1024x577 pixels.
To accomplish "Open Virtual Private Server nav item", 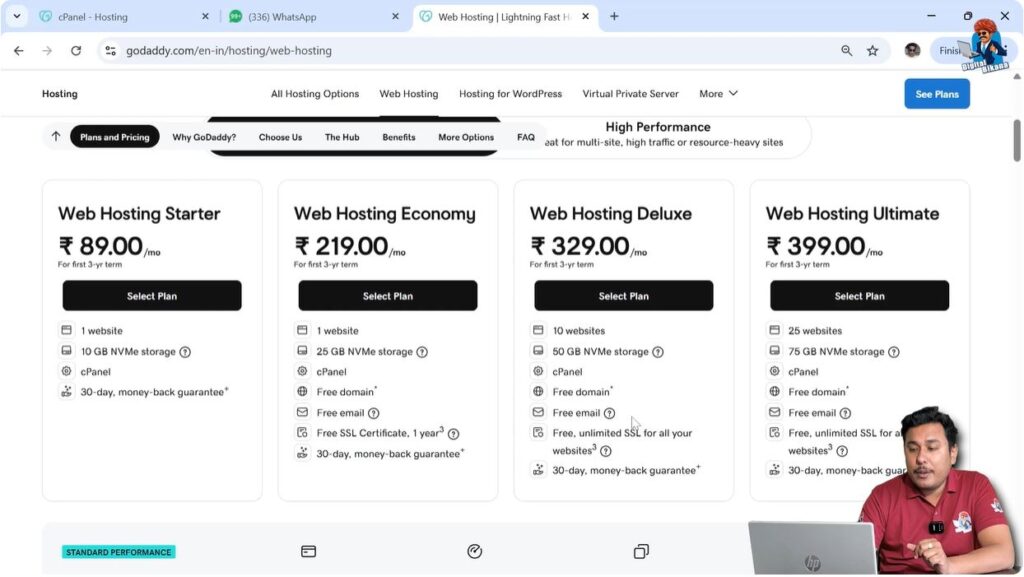I will [x=630, y=93].
